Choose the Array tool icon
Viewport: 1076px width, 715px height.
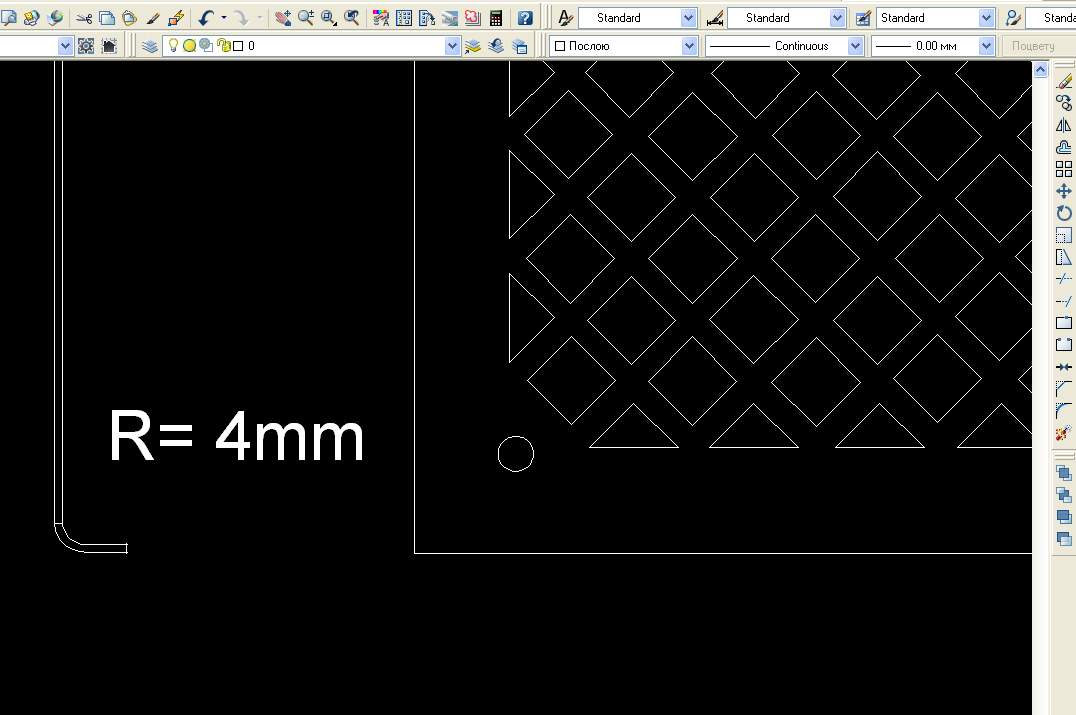(x=1063, y=169)
